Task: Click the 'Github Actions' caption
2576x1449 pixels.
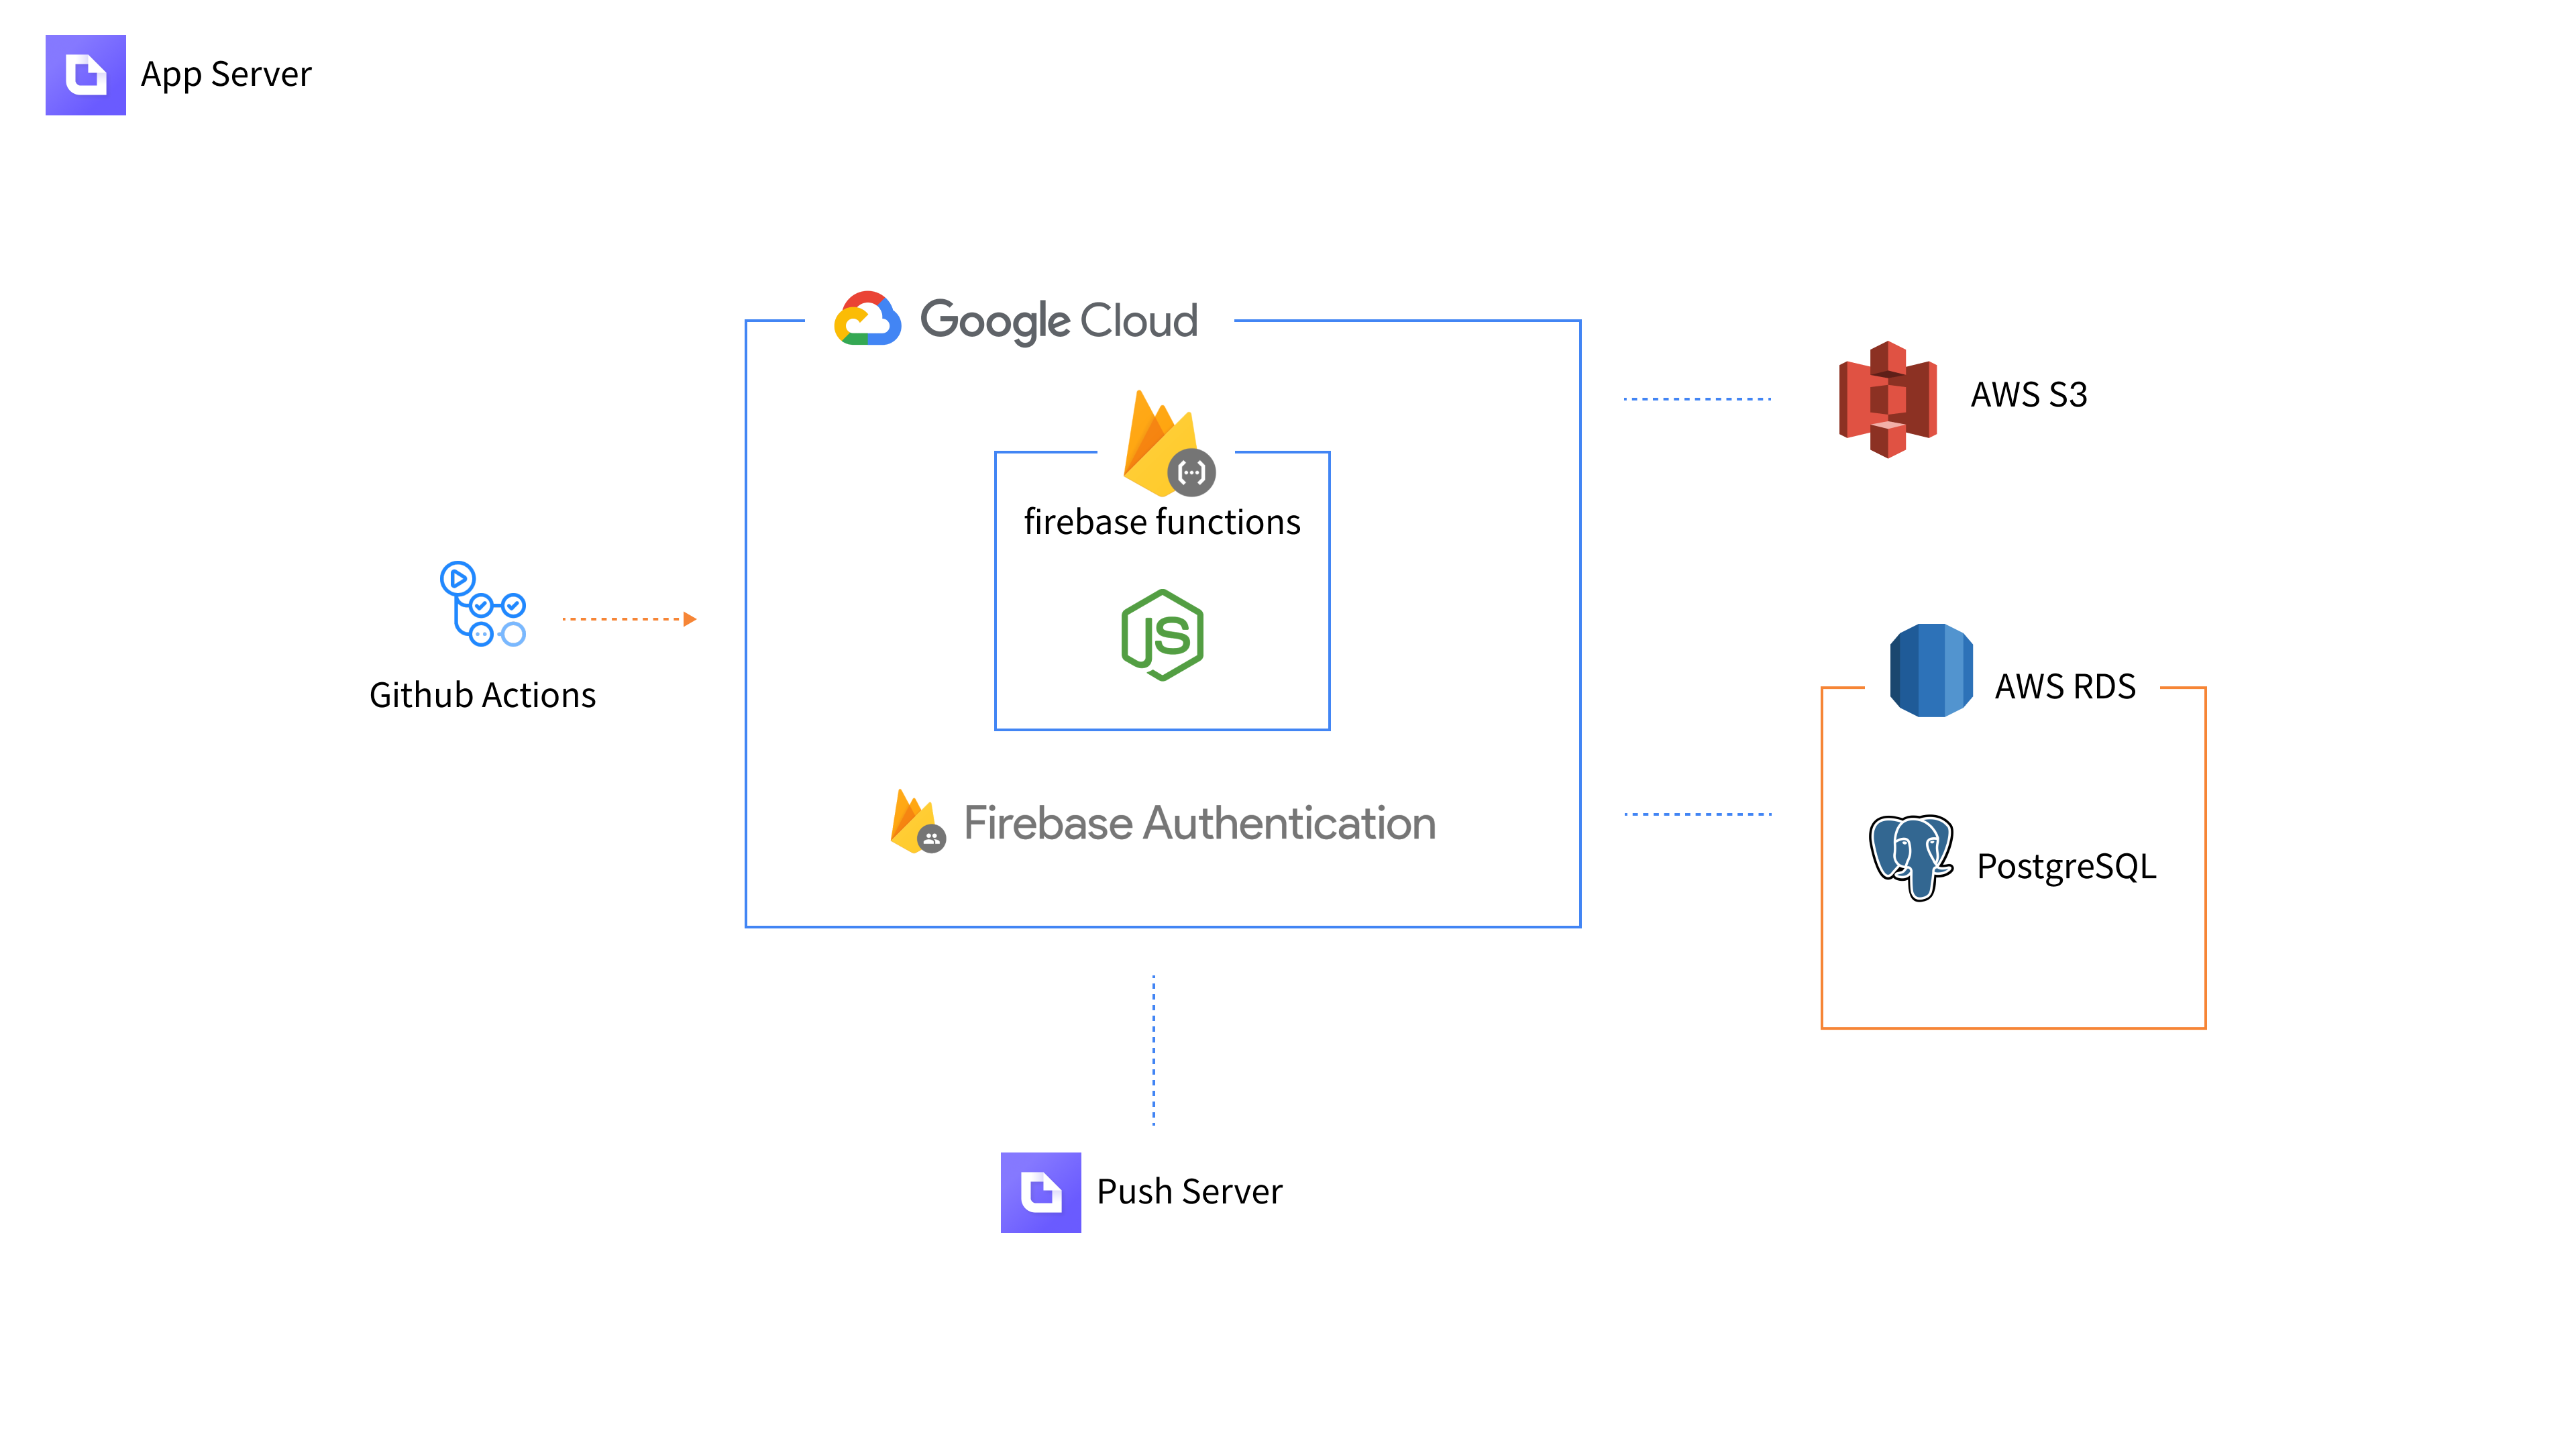Action: pos(482,695)
